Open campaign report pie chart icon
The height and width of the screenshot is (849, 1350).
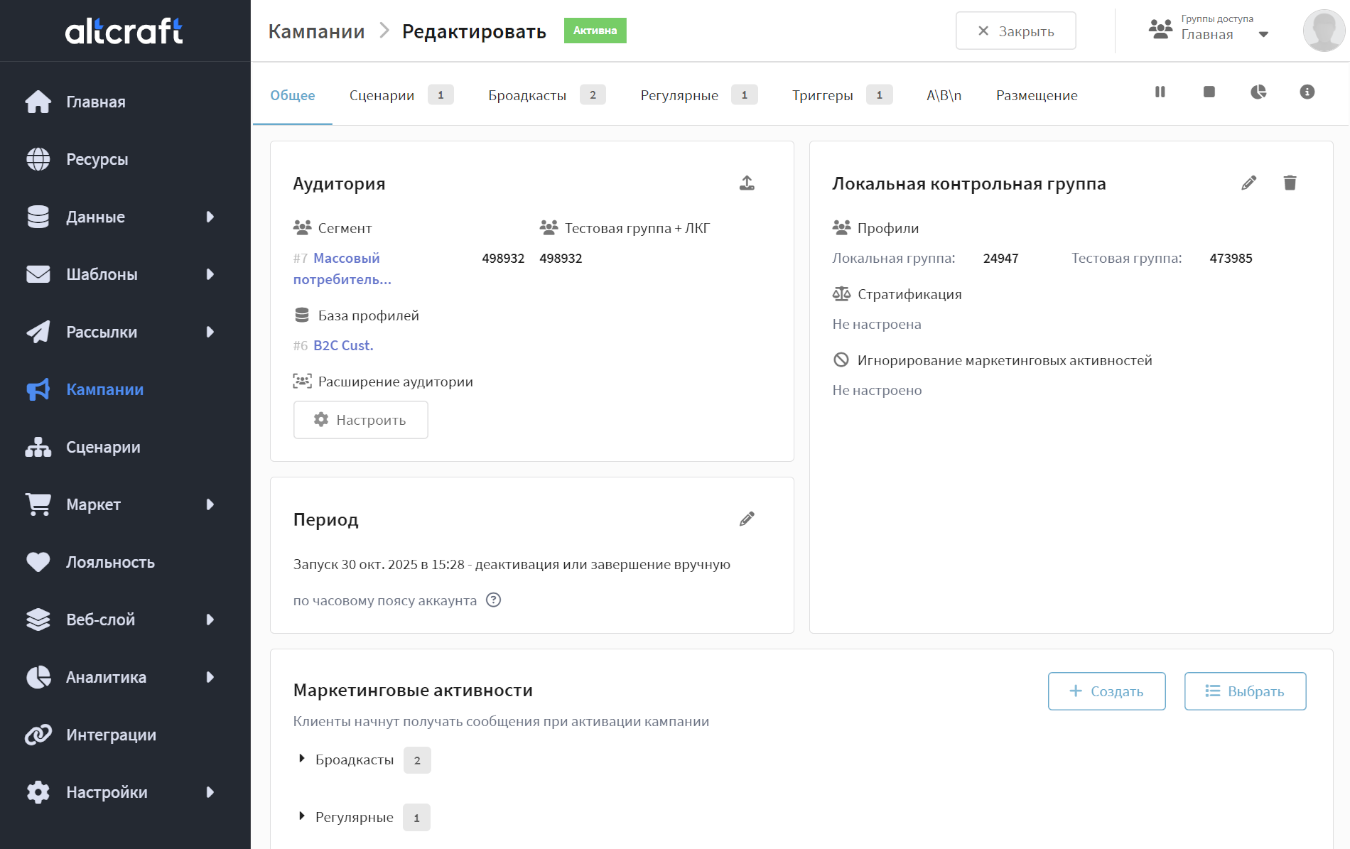1258,92
